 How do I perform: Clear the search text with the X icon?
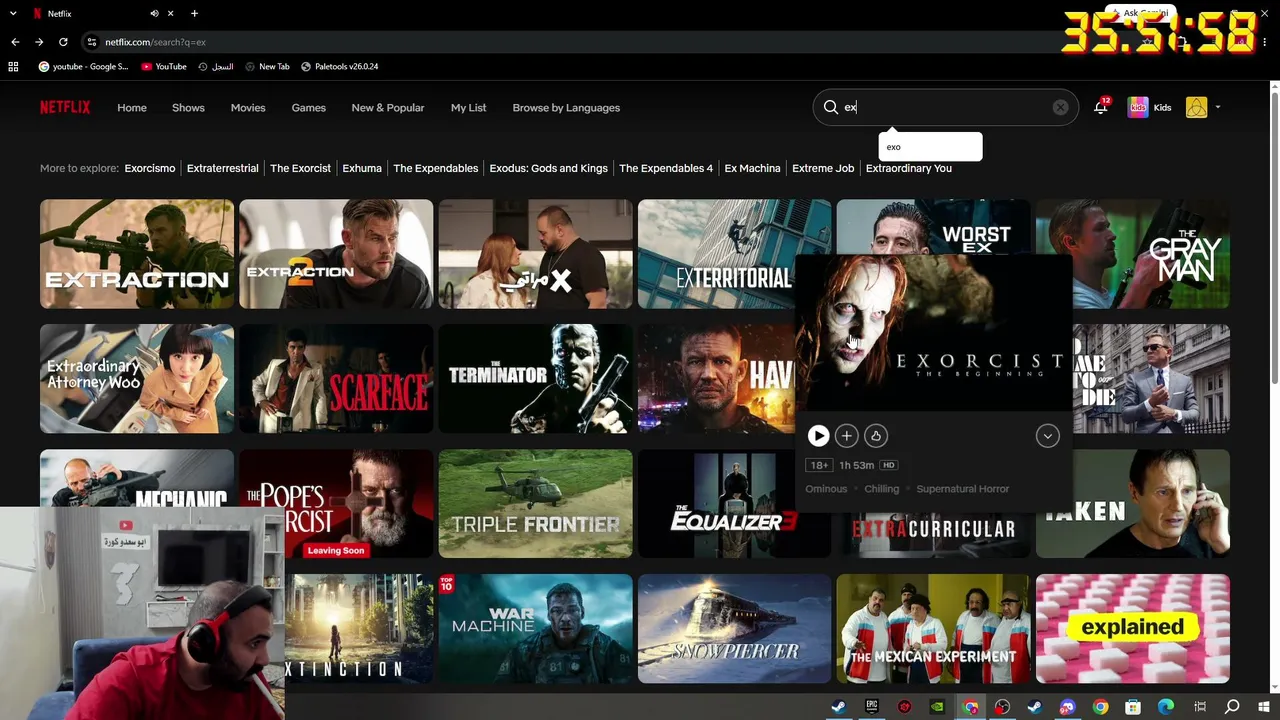pos(1060,107)
